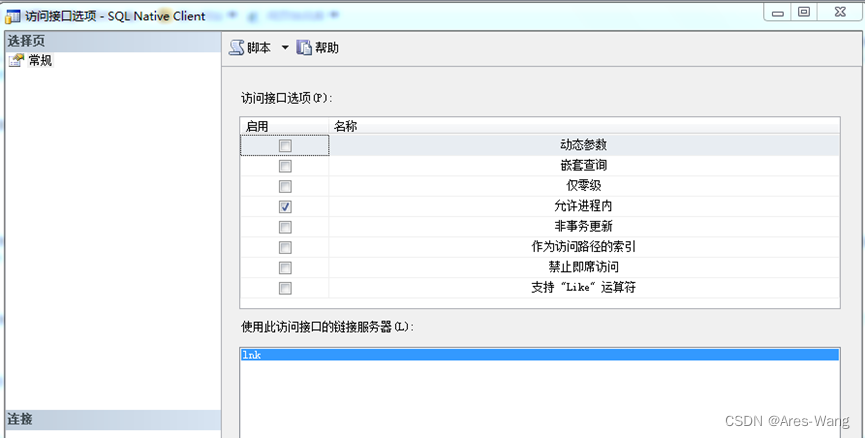Open the 脚本 dropdown arrow
This screenshot has width=865, height=438.
coord(285,48)
